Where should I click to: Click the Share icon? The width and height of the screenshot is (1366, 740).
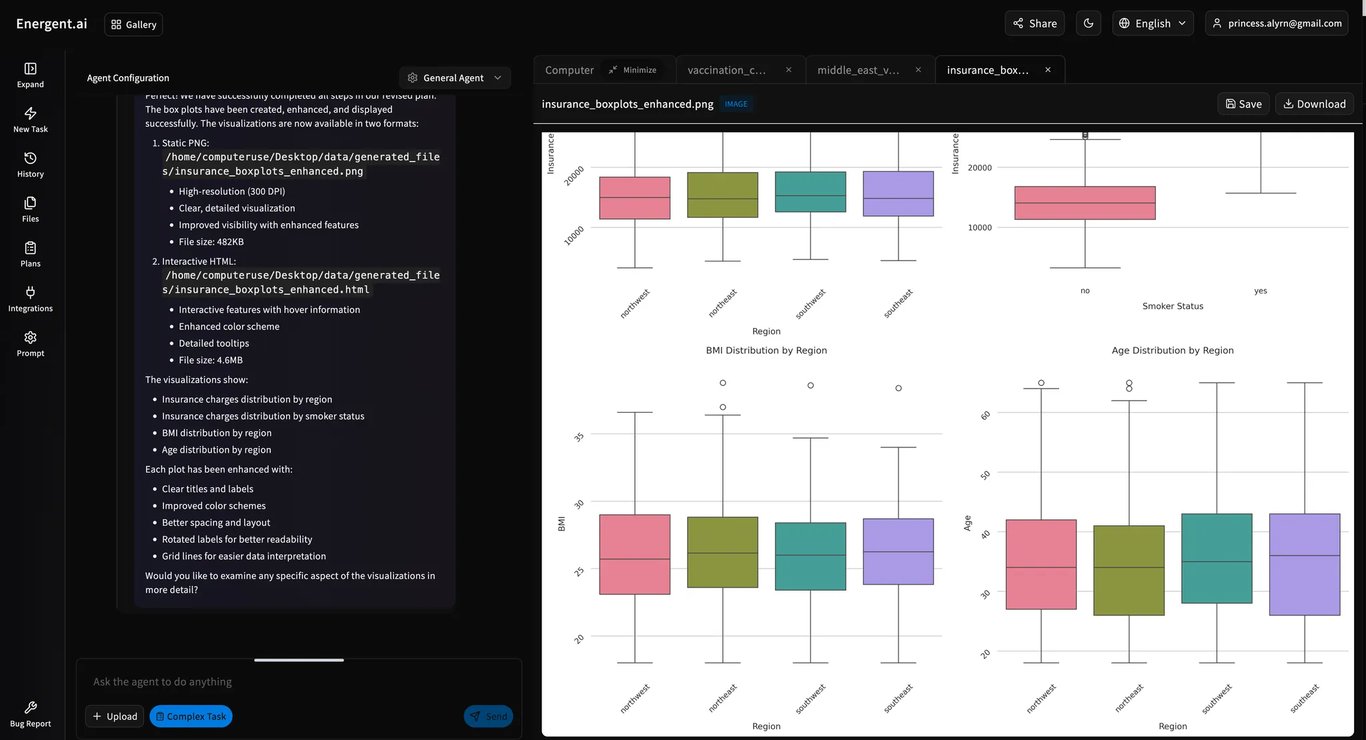click(x=1034, y=22)
